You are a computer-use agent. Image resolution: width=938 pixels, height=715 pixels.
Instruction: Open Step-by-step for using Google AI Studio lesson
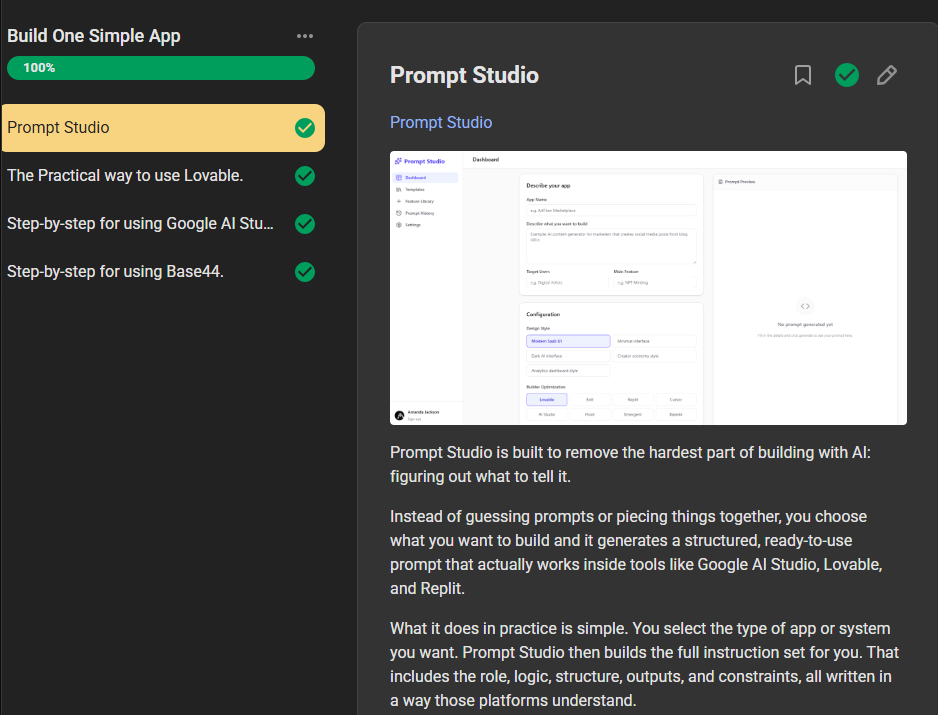click(163, 224)
